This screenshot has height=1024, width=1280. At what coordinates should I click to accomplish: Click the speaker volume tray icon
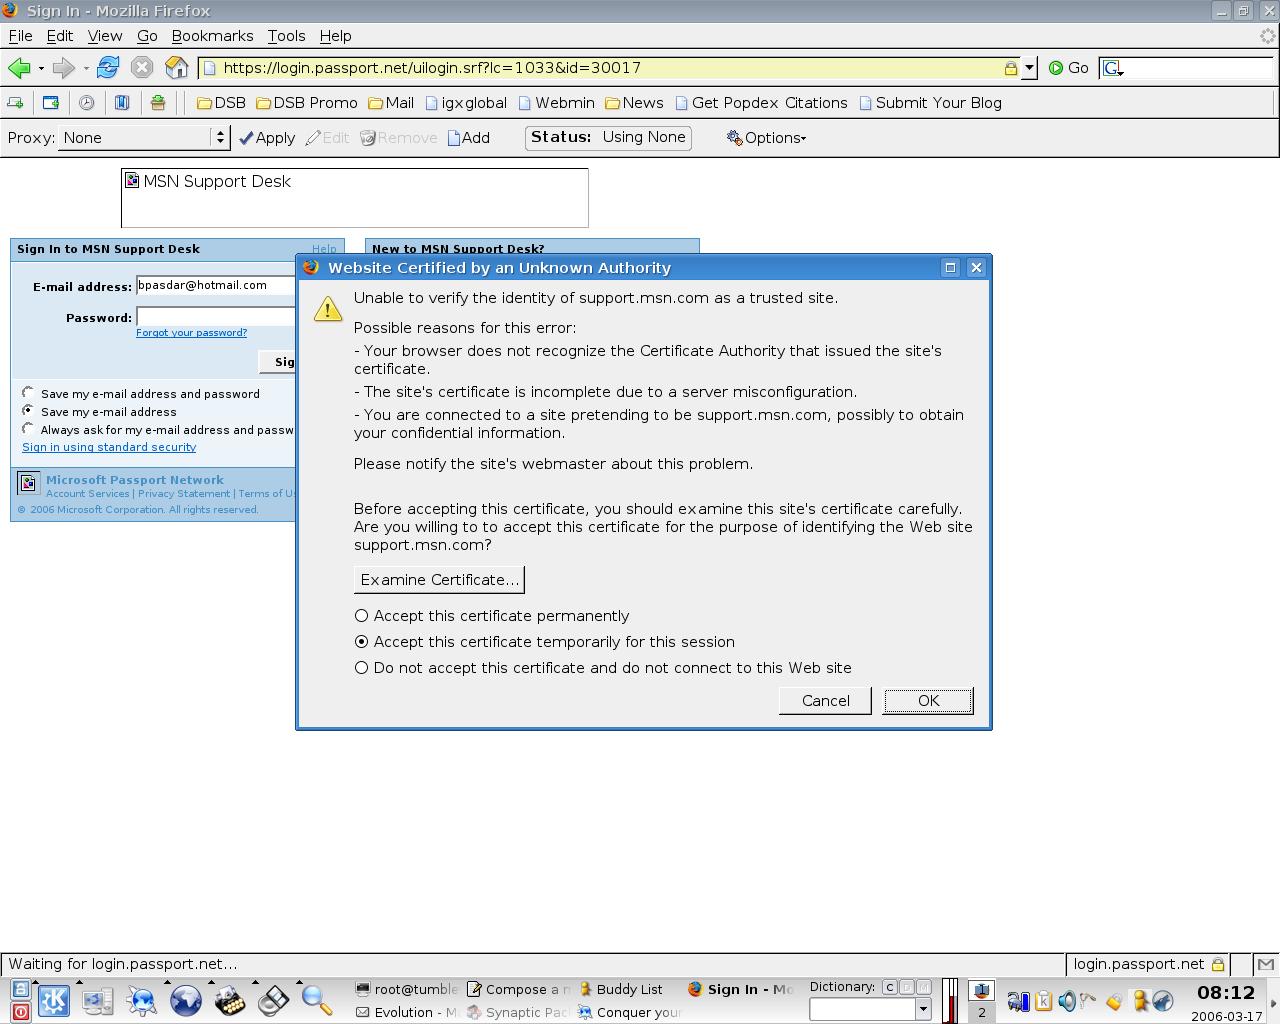click(1066, 1000)
